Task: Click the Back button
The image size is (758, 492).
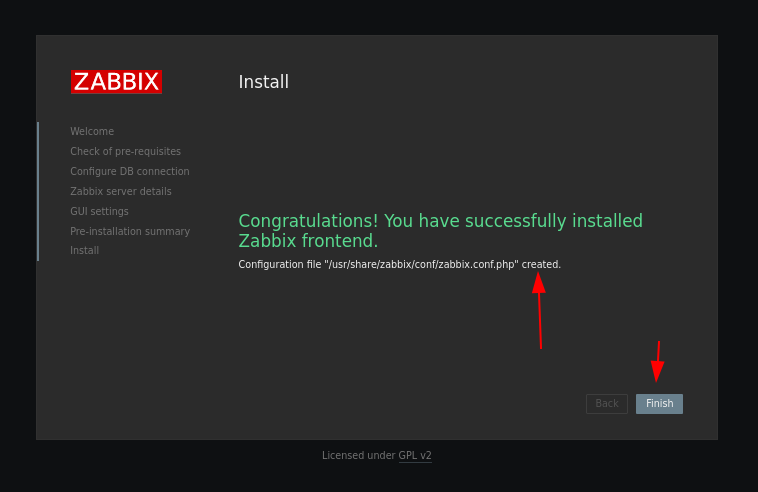Action: tap(607, 404)
